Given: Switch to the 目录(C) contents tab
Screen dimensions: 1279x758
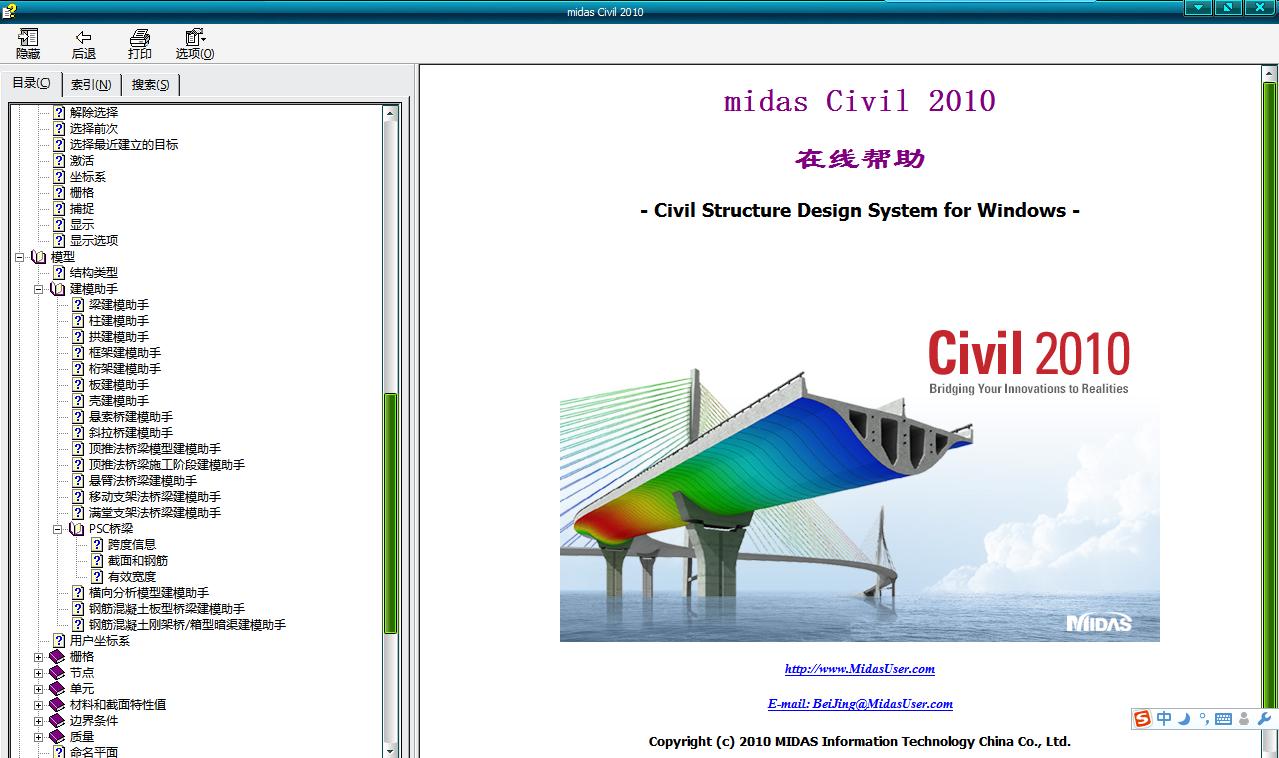Looking at the screenshot, I should (x=31, y=83).
